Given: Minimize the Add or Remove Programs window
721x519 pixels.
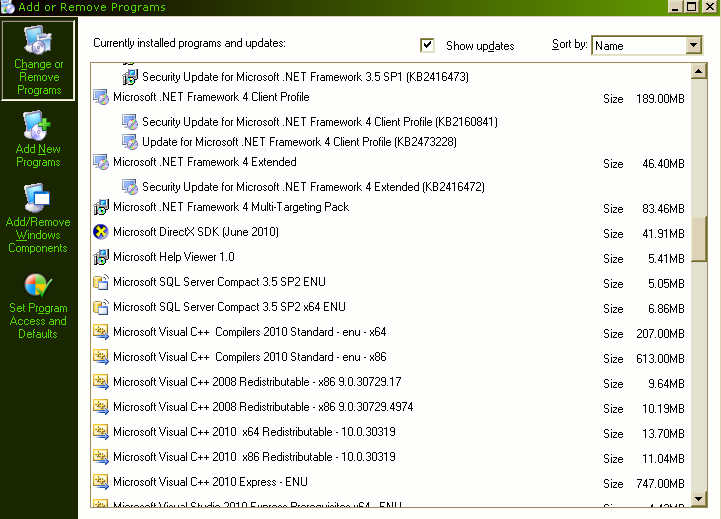Looking at the screenshot, I should pos(675,7).
